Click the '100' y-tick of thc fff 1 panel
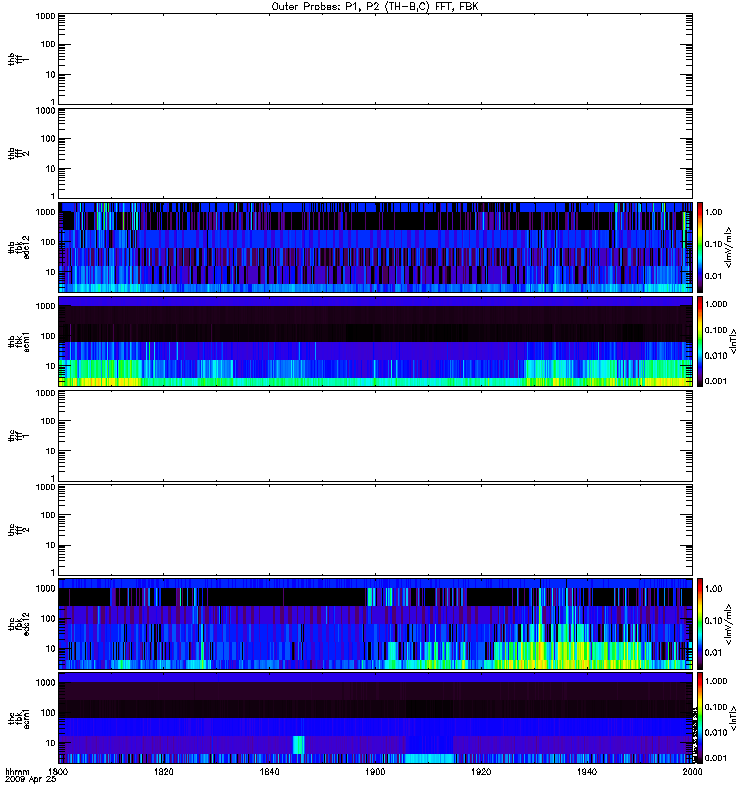The width and height of the screenshot is (750, 800). [48, 421]
